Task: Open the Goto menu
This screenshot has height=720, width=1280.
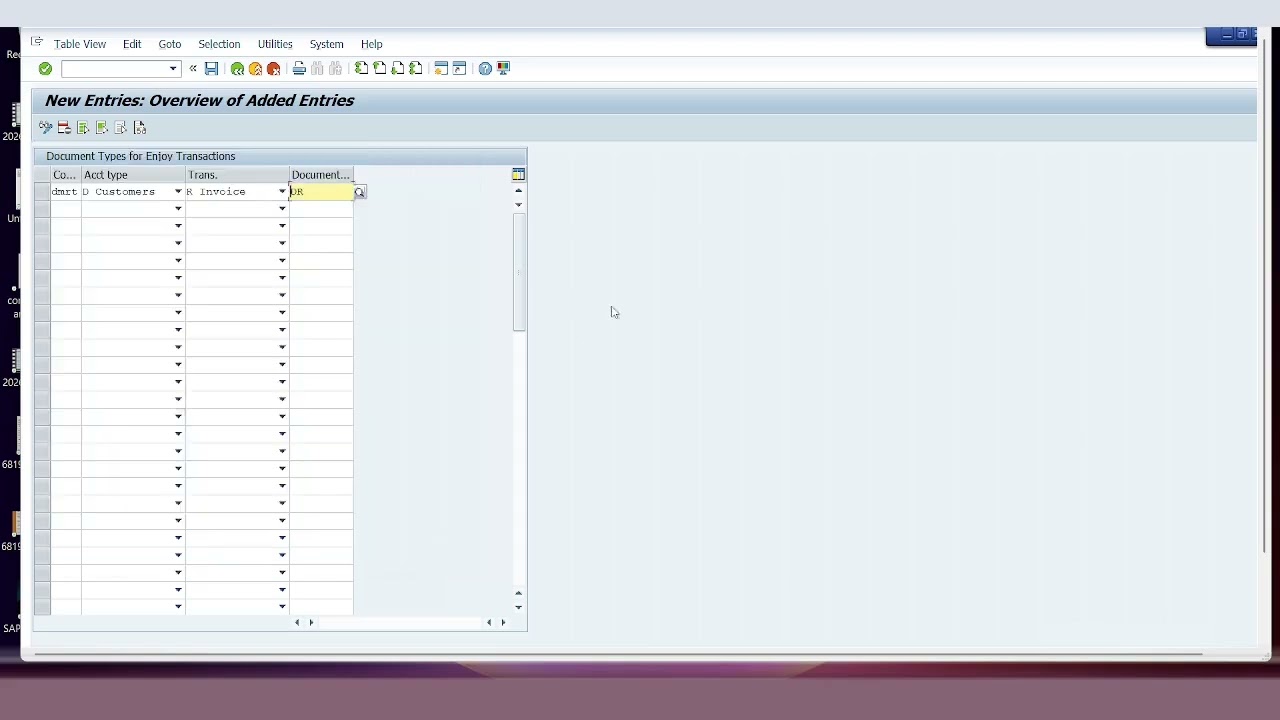Action: tap(170, 44)
